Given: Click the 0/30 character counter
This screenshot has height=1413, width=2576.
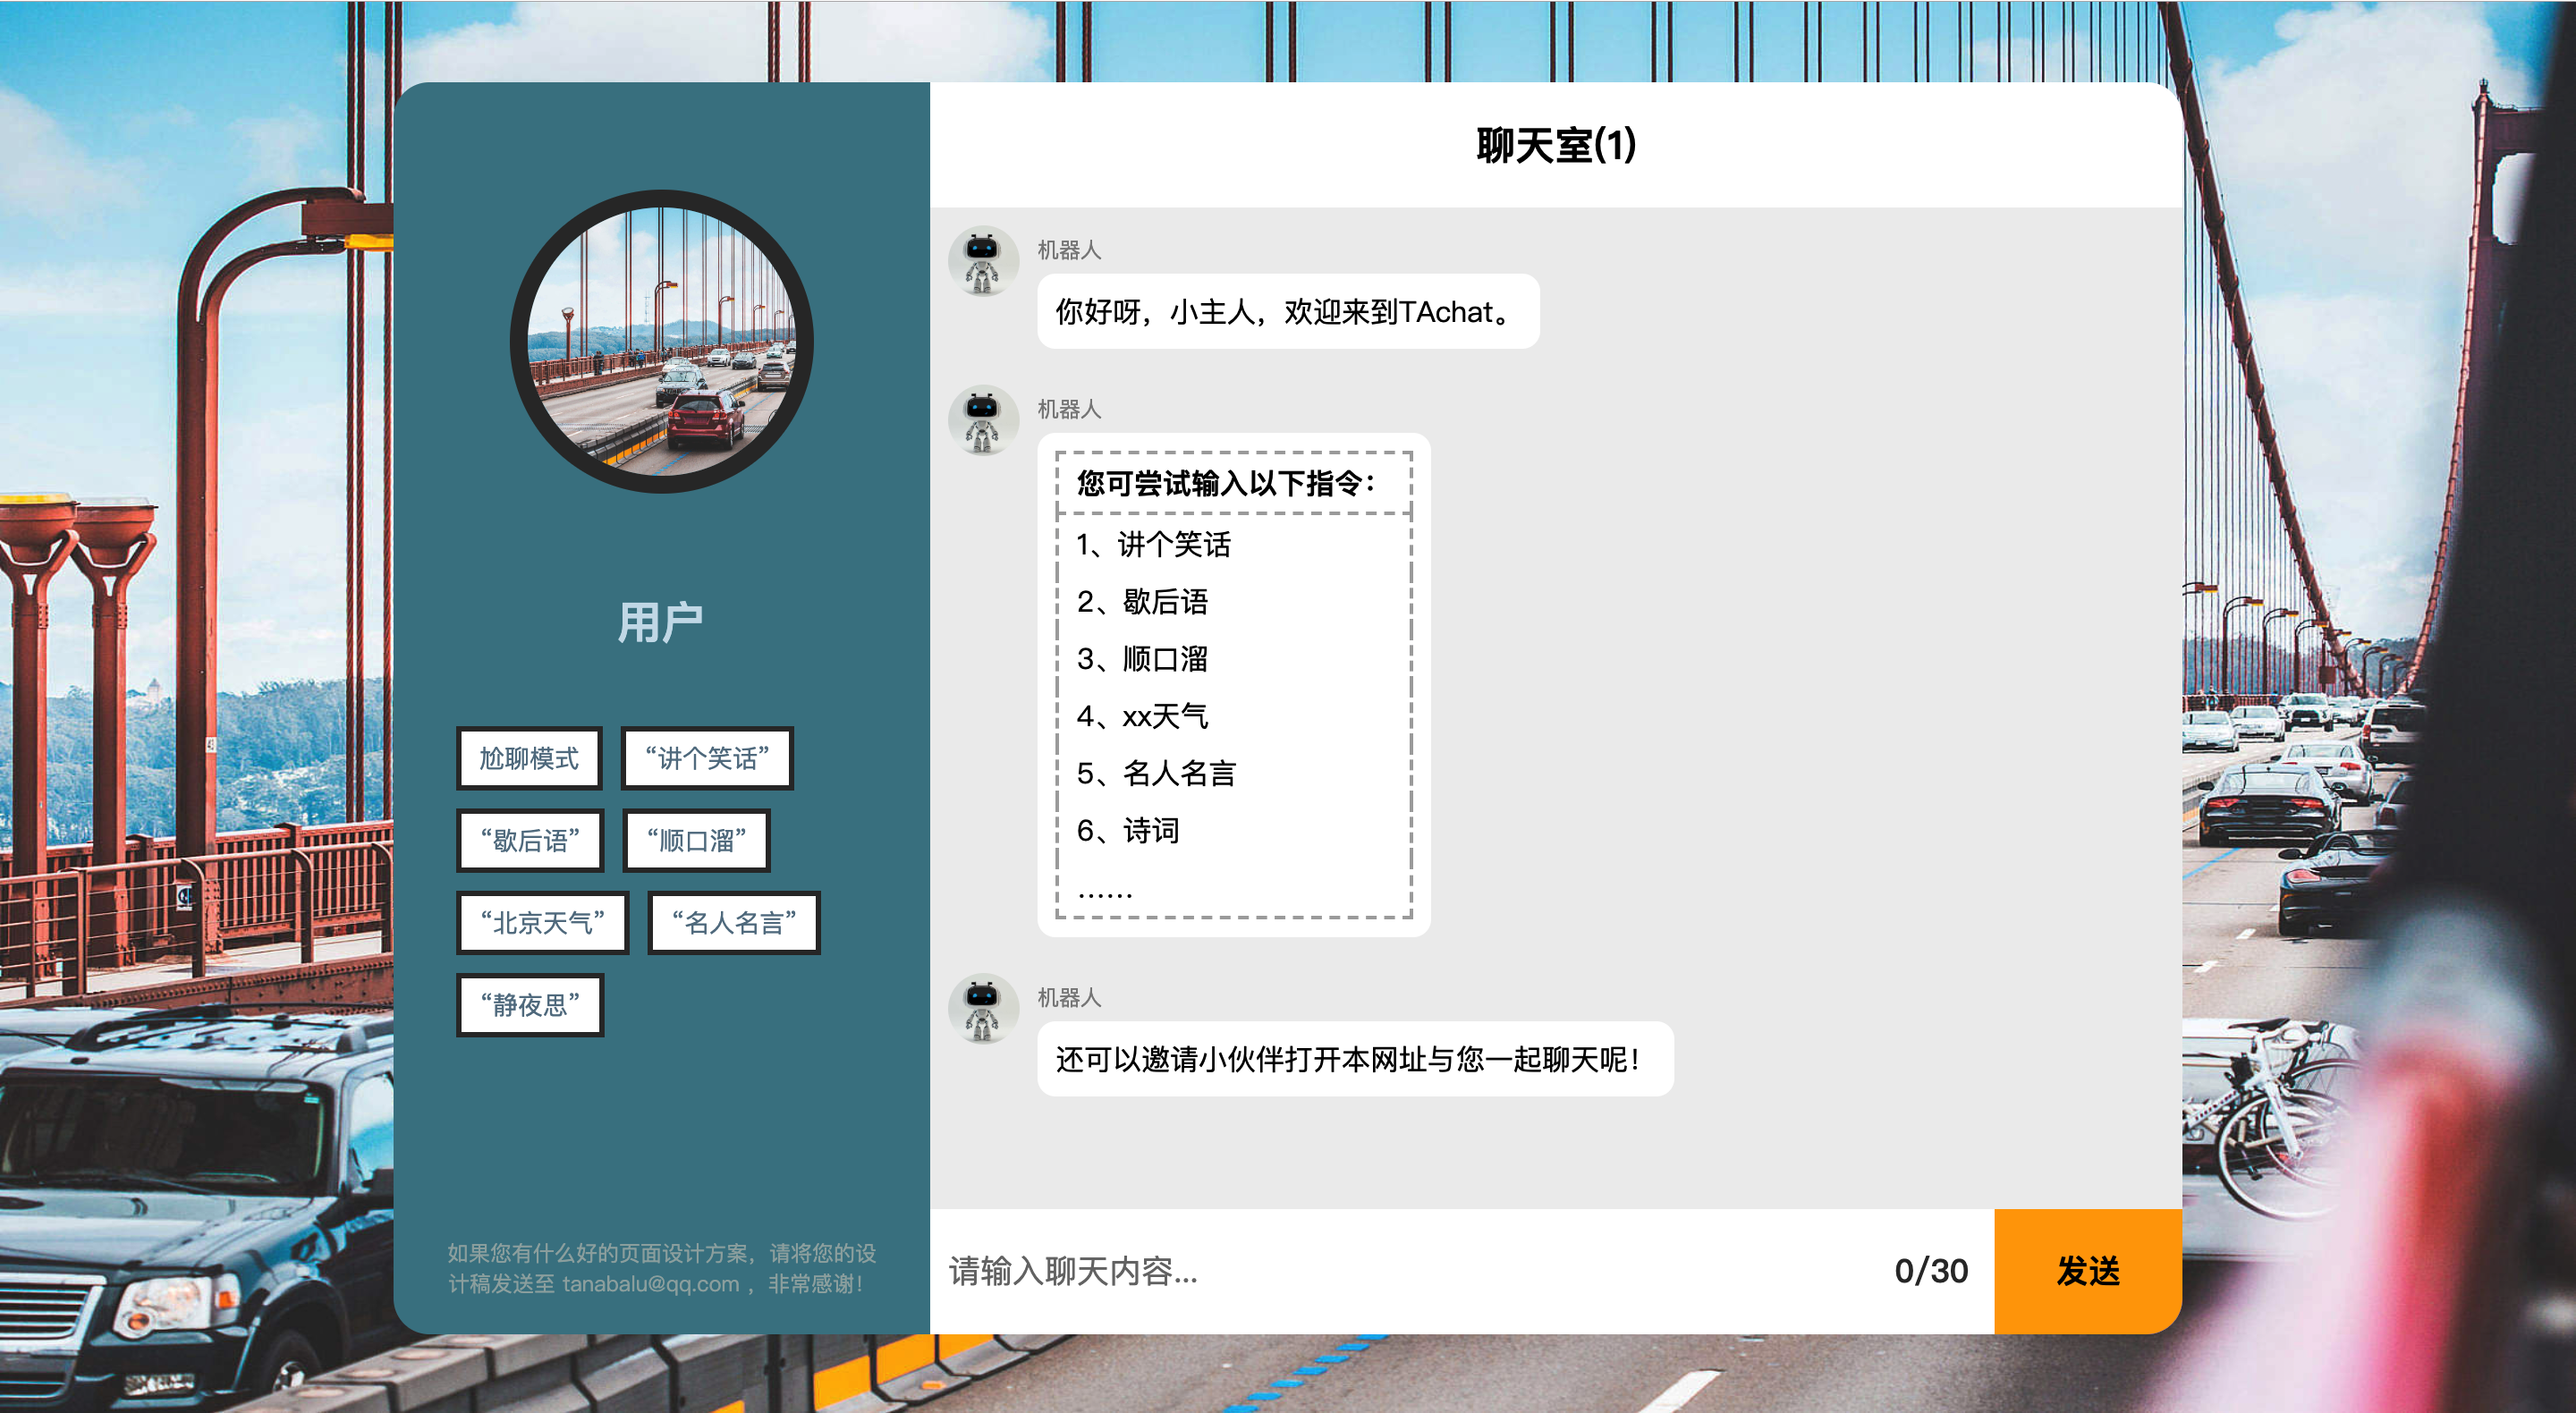Looking at the screenshot, I should (1930, 1270).
